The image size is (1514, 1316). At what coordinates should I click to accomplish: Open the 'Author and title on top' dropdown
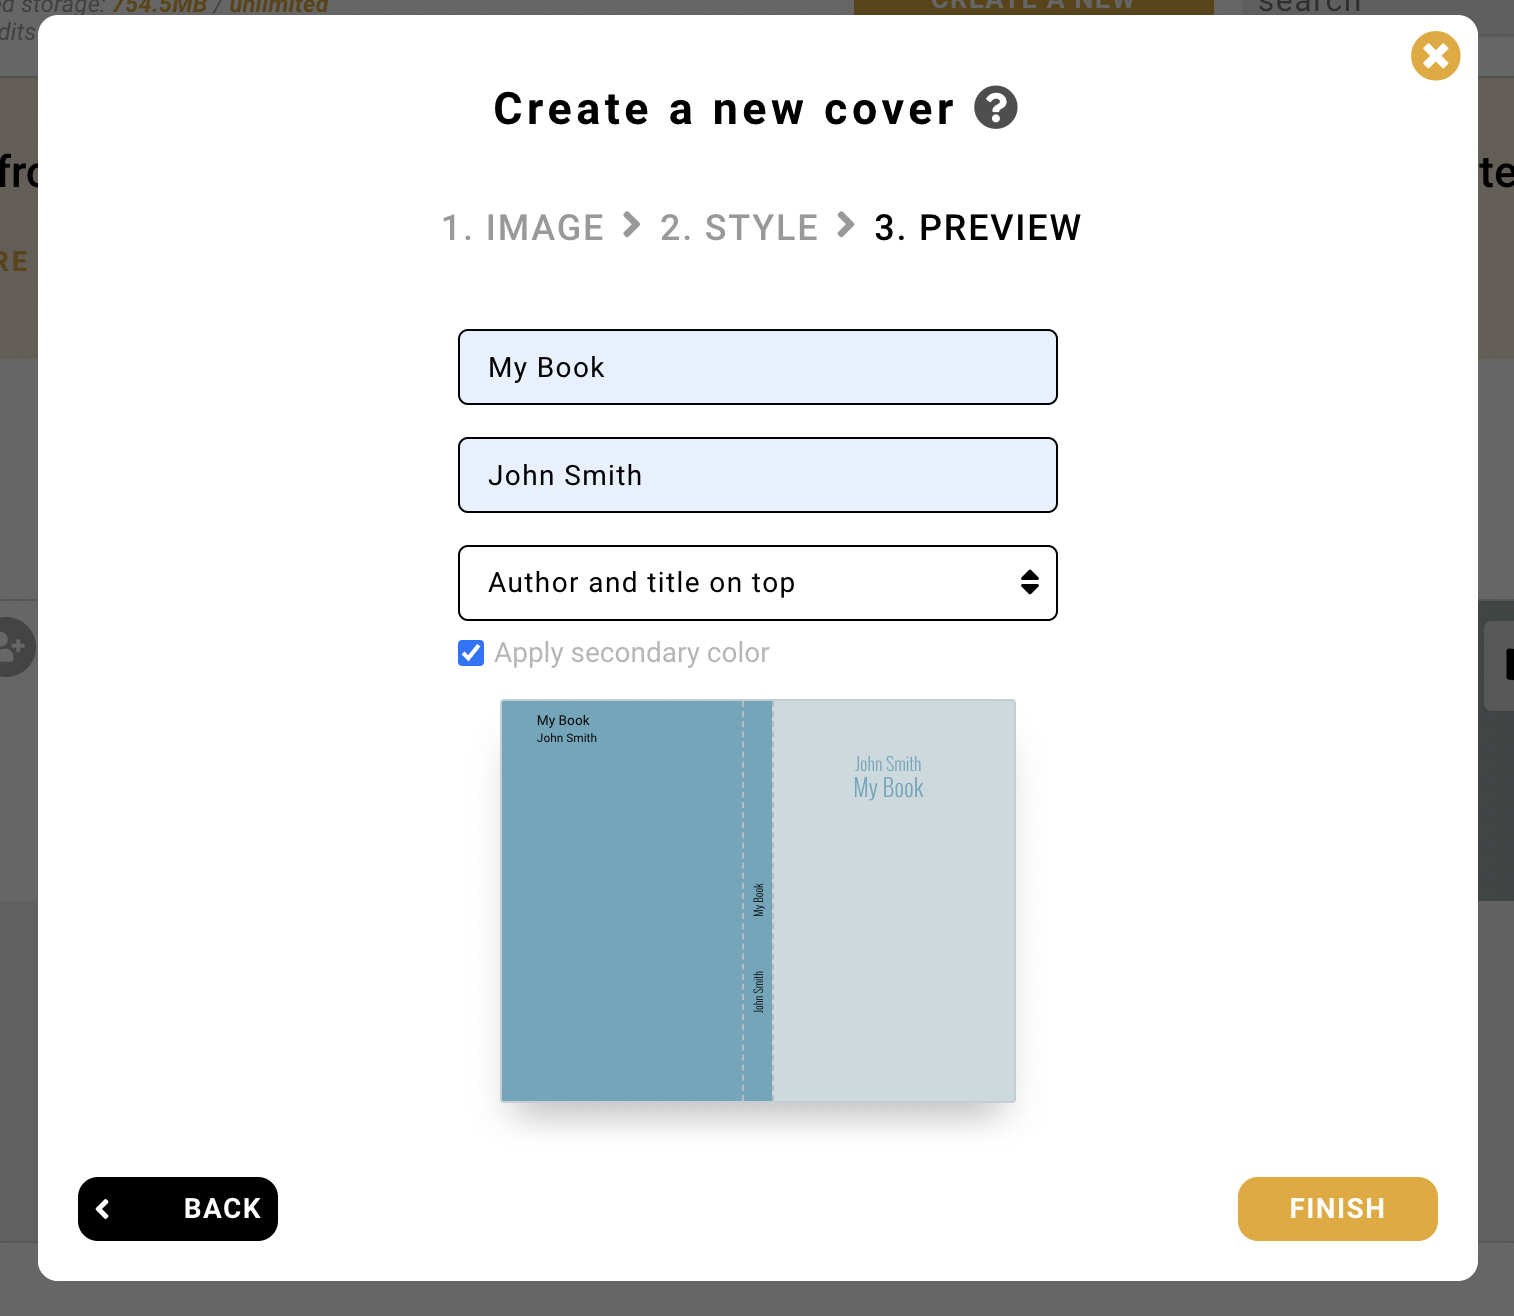pyautogui.click(x=757, y=583)
